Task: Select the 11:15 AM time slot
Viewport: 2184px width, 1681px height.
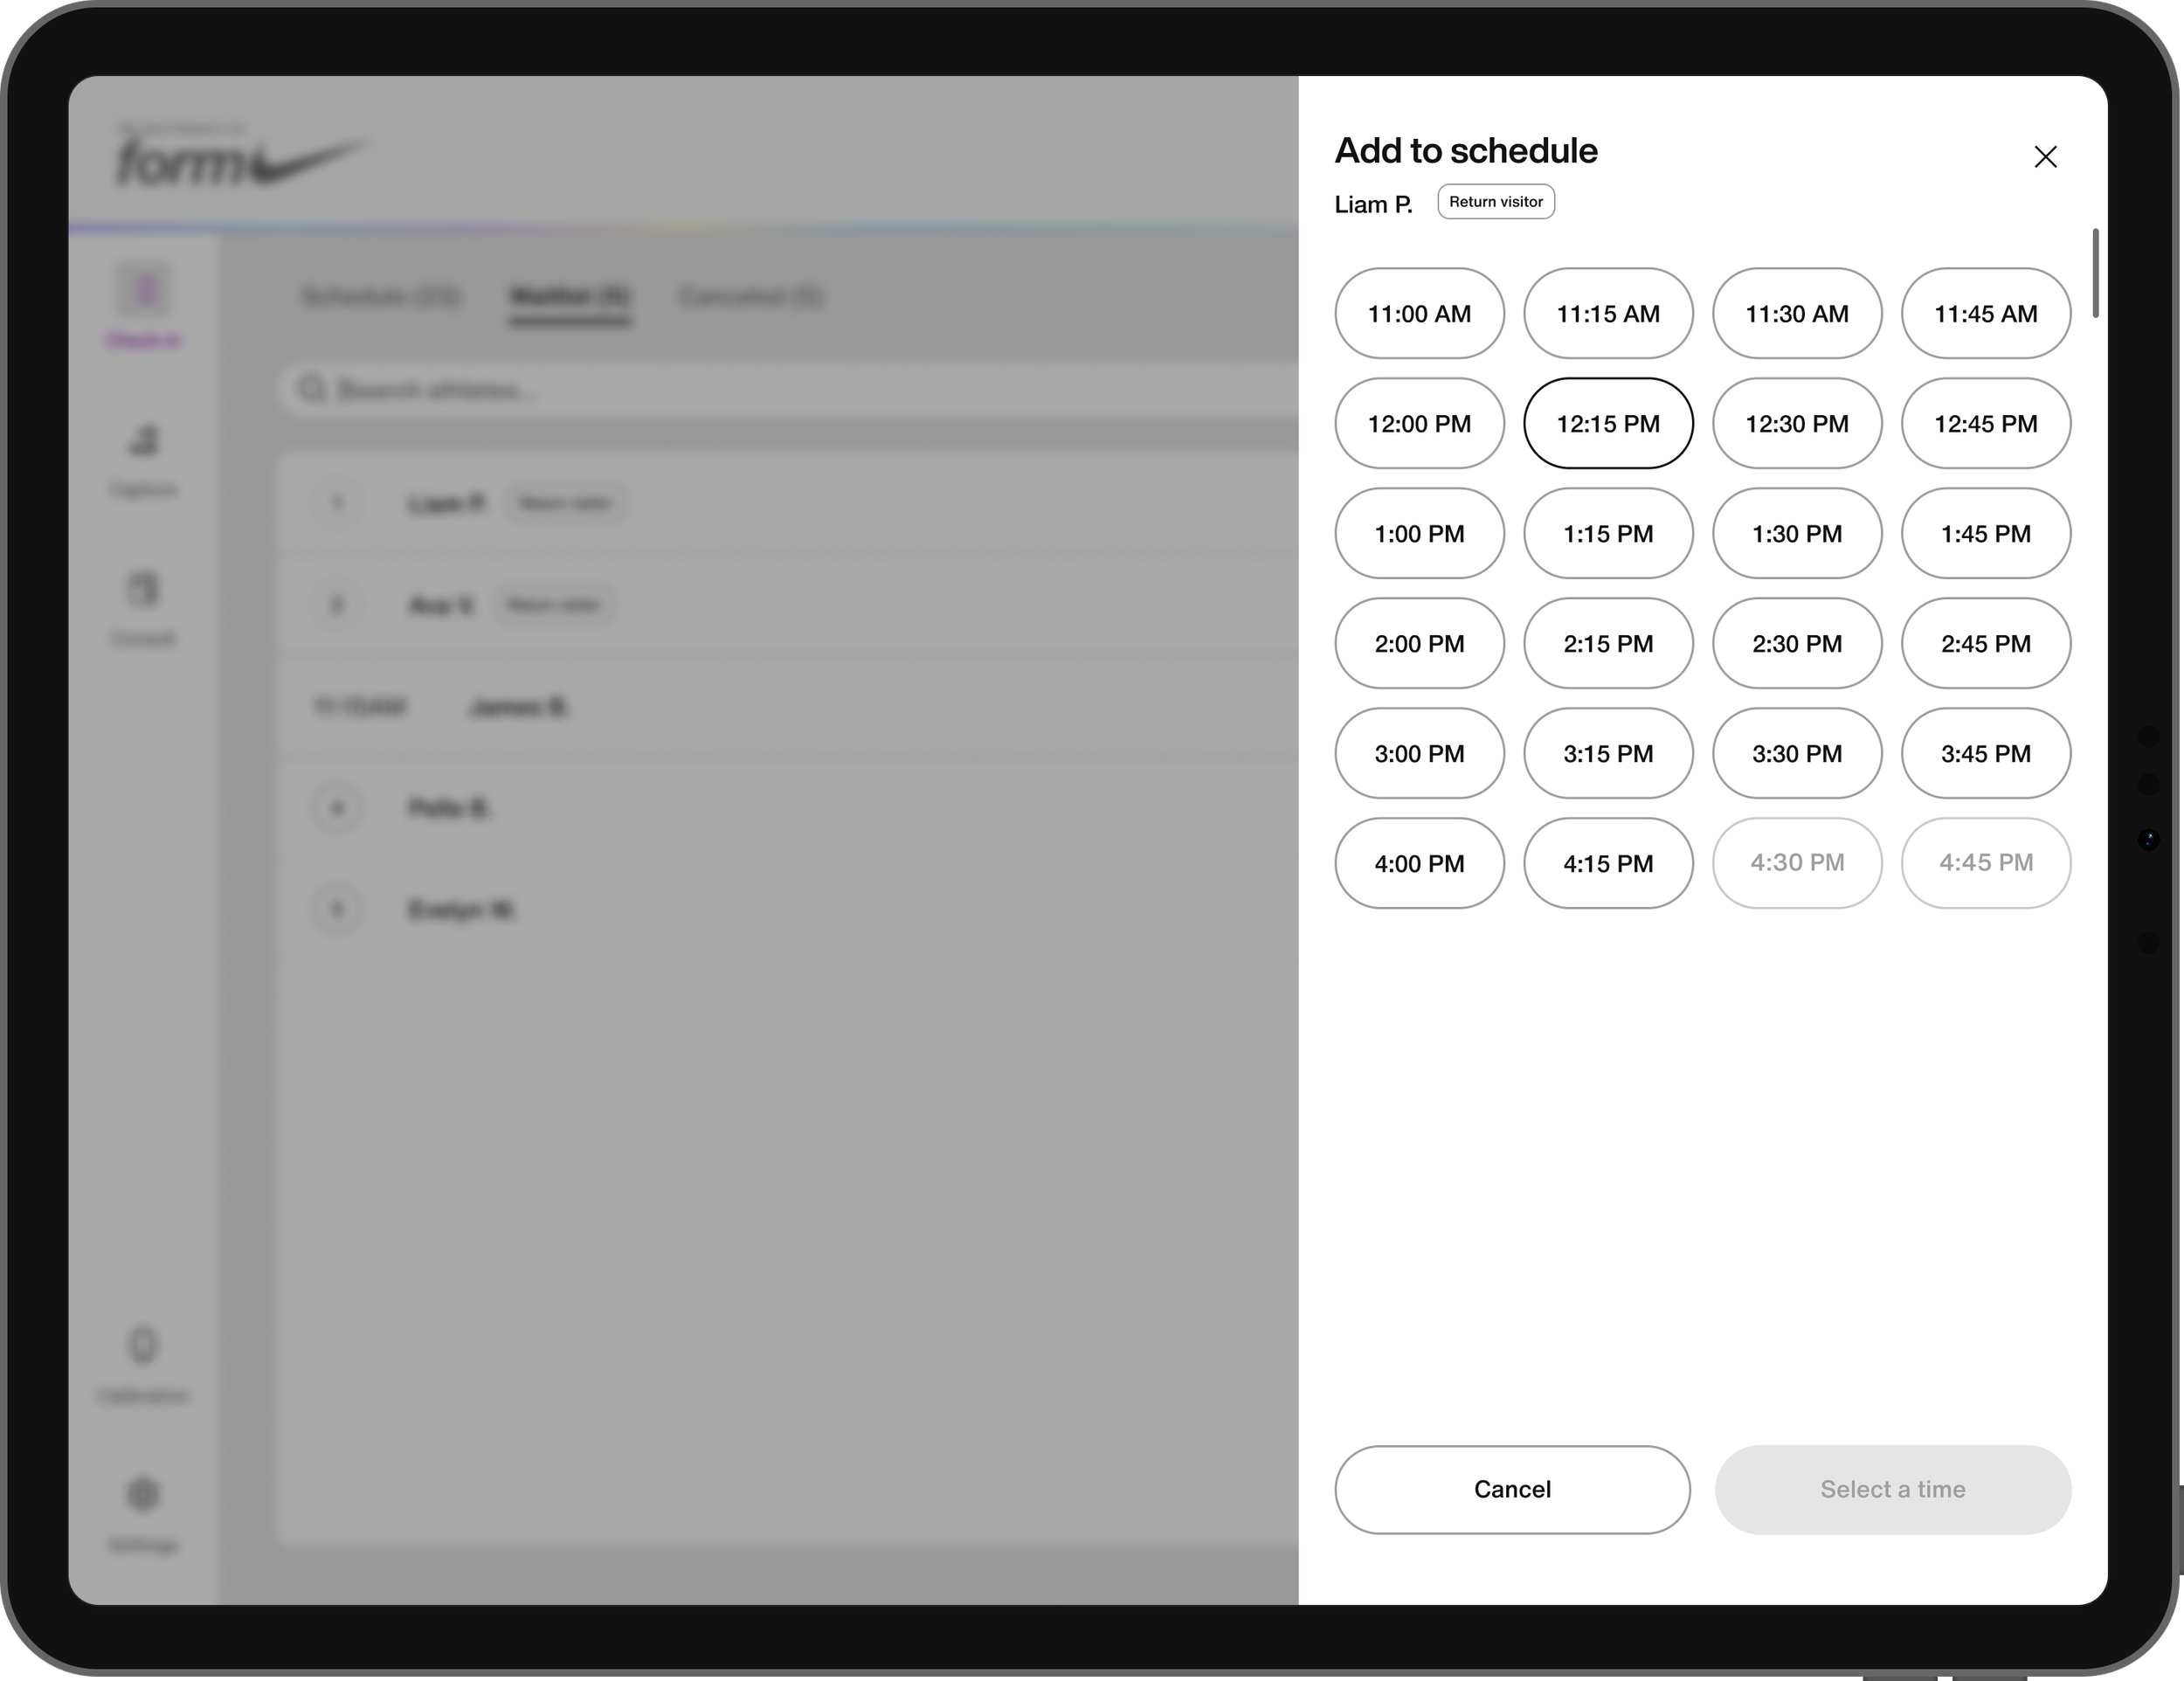Action: pos(1608,313)
